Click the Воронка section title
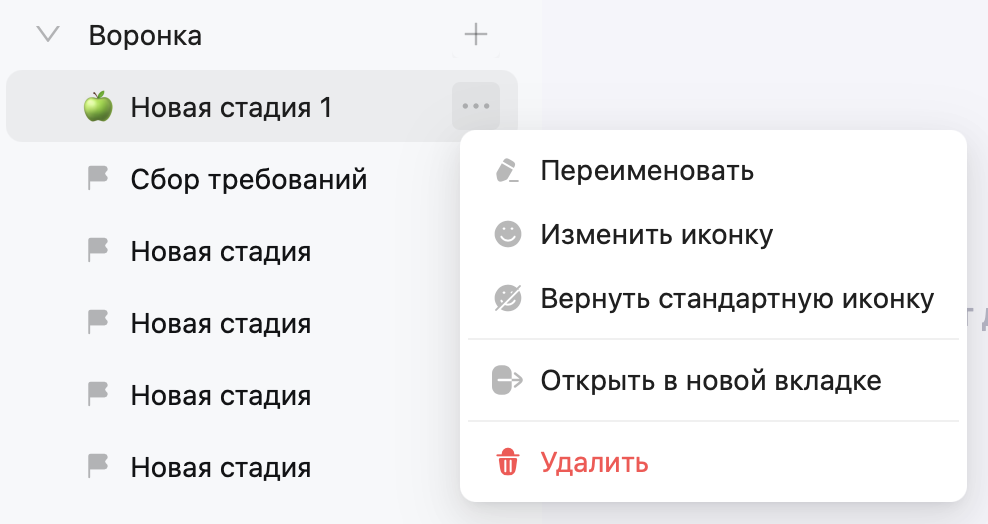The image size is (988, 524). 145,36
